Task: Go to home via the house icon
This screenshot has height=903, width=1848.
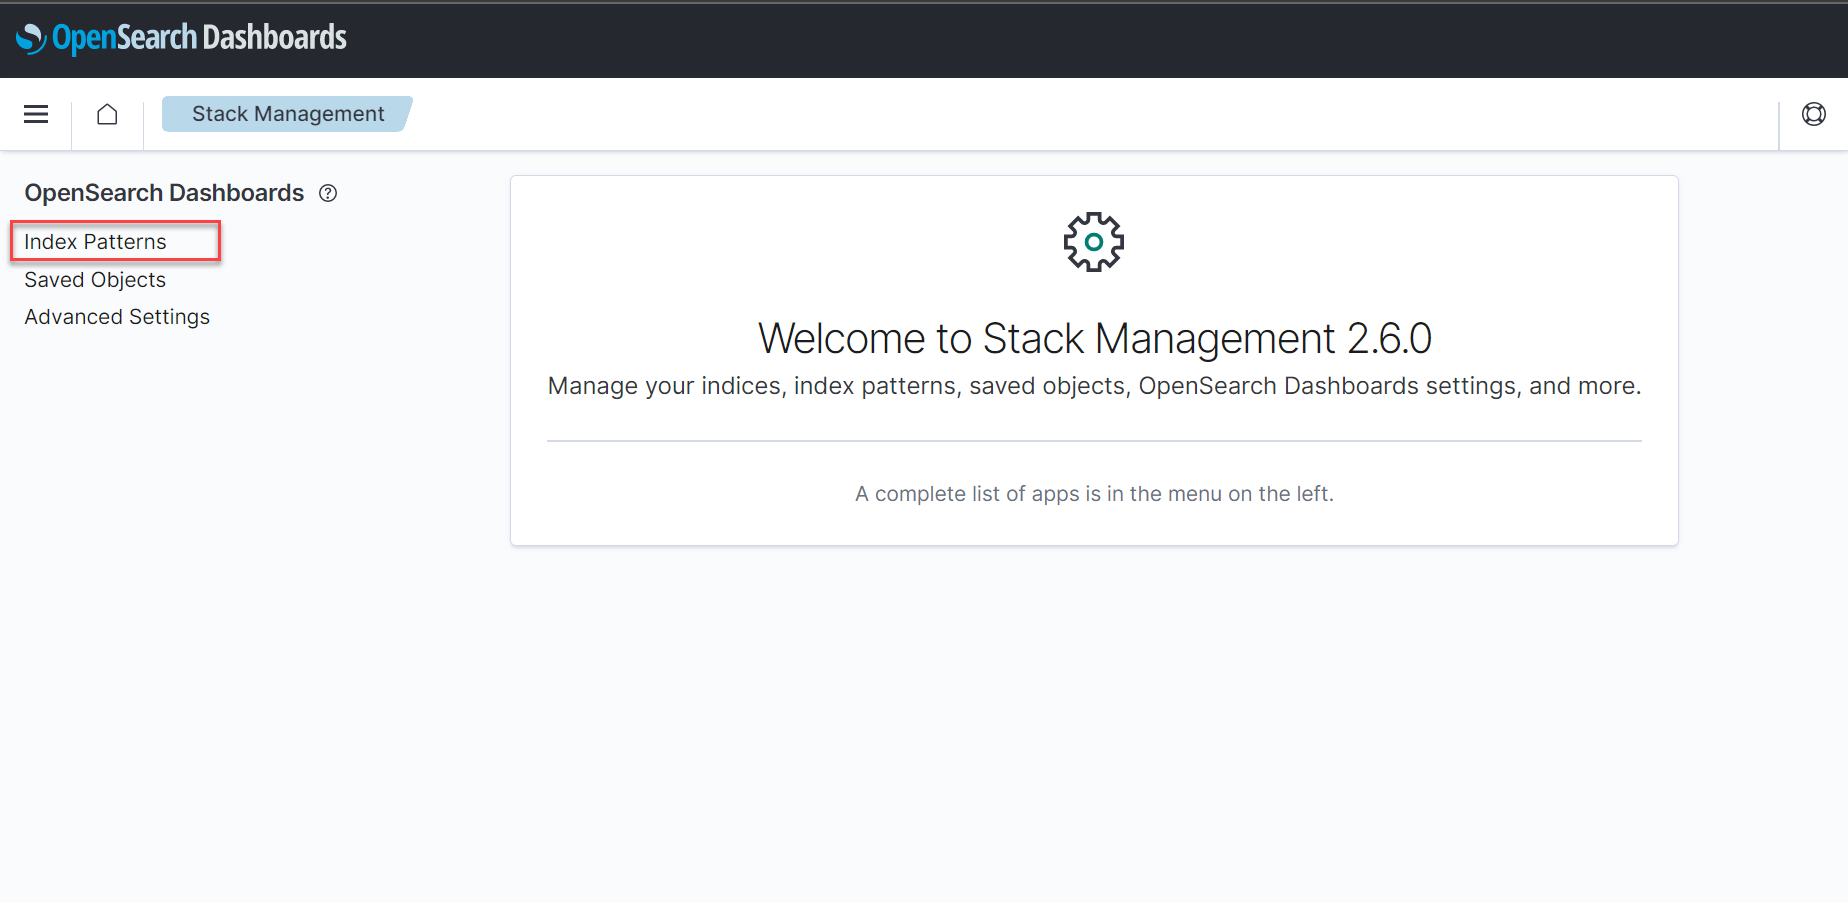Action: [x=107, y=114]
